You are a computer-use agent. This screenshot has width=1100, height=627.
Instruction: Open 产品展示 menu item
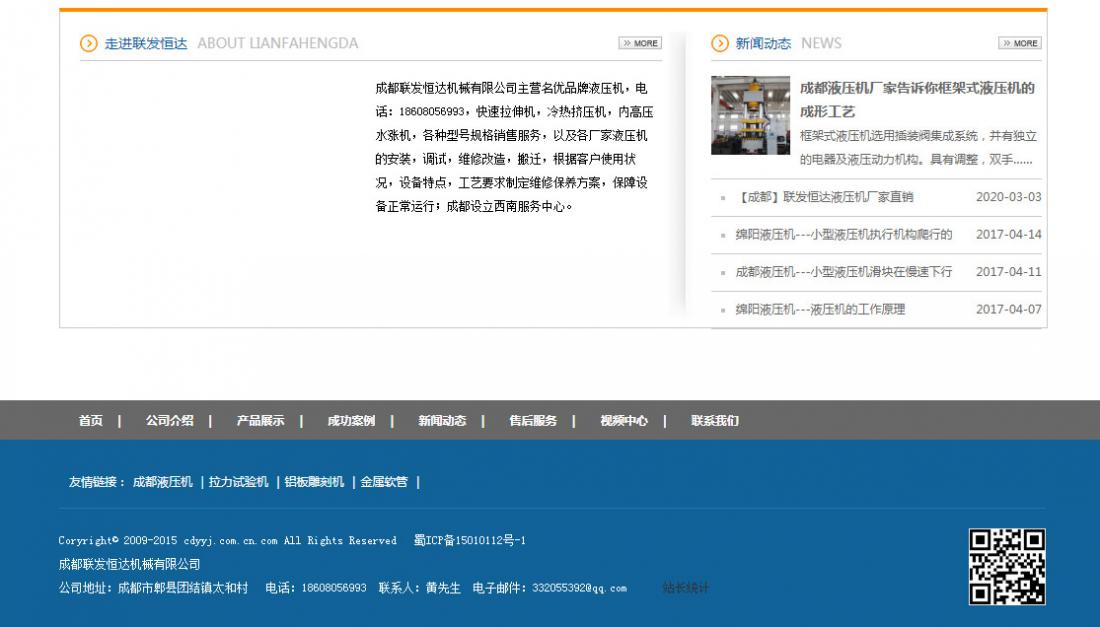pyautogui.click(x=261, y=421)
